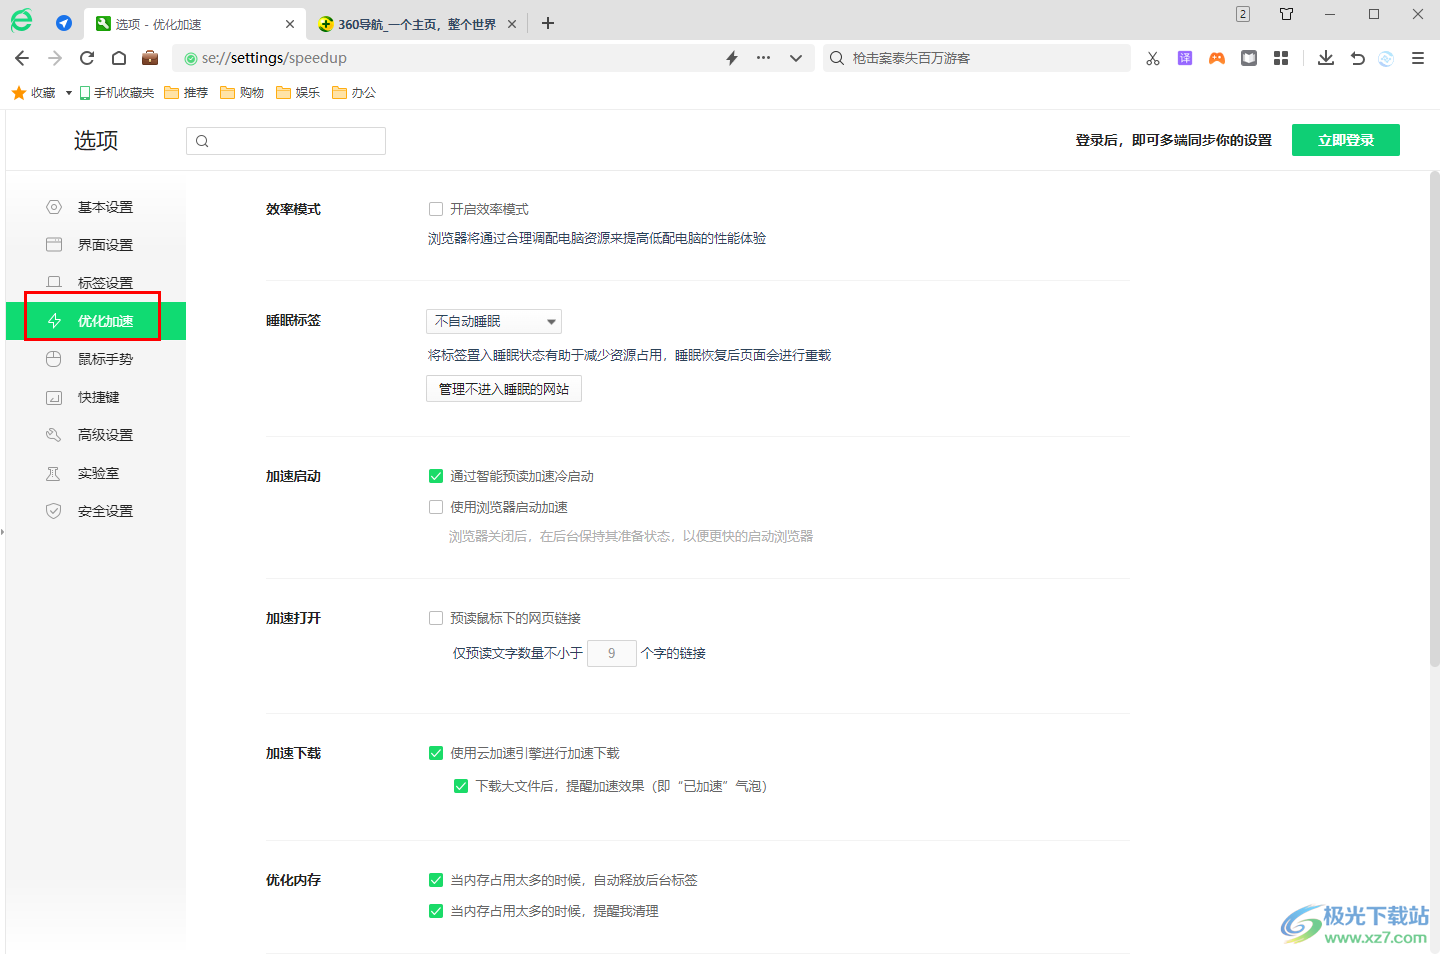This screenshot has width=1440, height=954.
Task: Click the lightning speed mode icon
Action: coord(732,58)
